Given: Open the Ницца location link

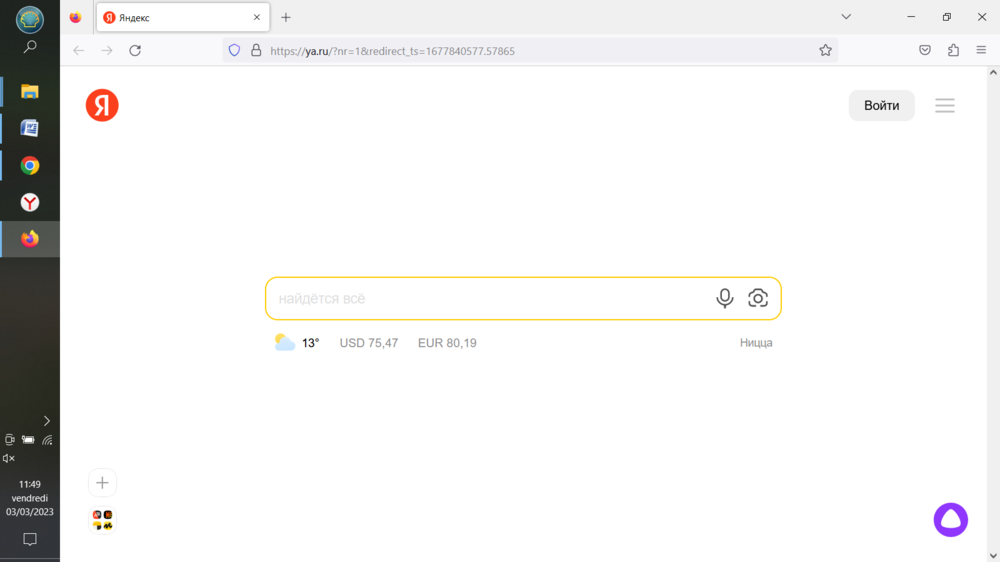Looking at the screenshot, I should click(756, 343).
